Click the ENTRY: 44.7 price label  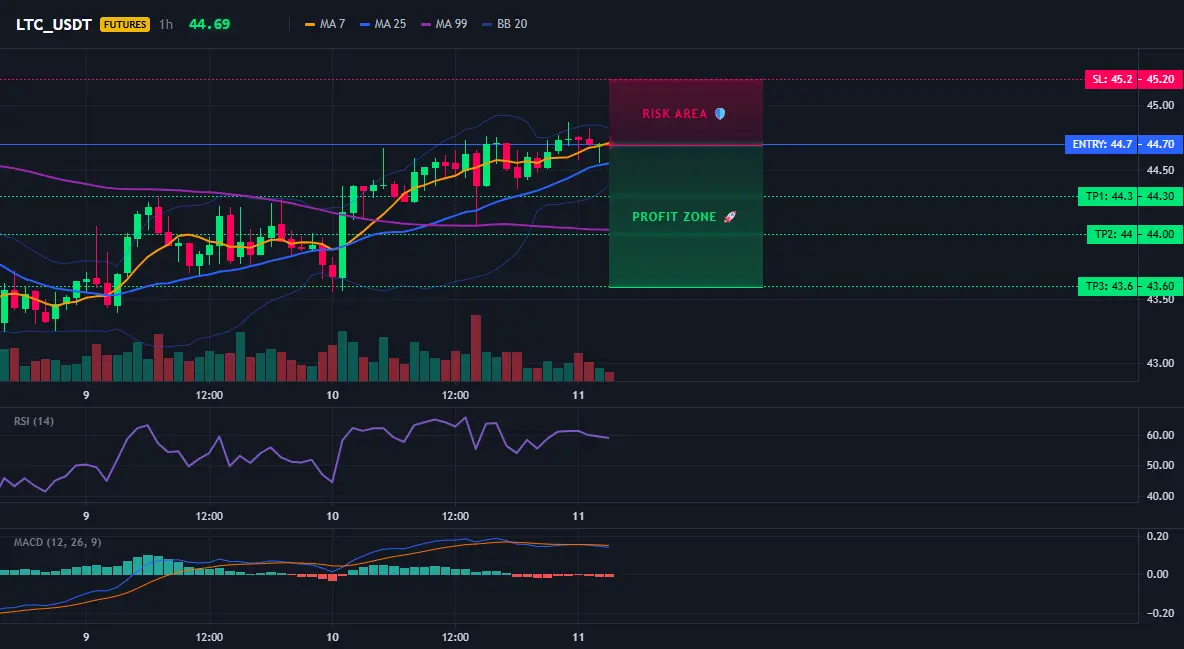point(1101,144)
